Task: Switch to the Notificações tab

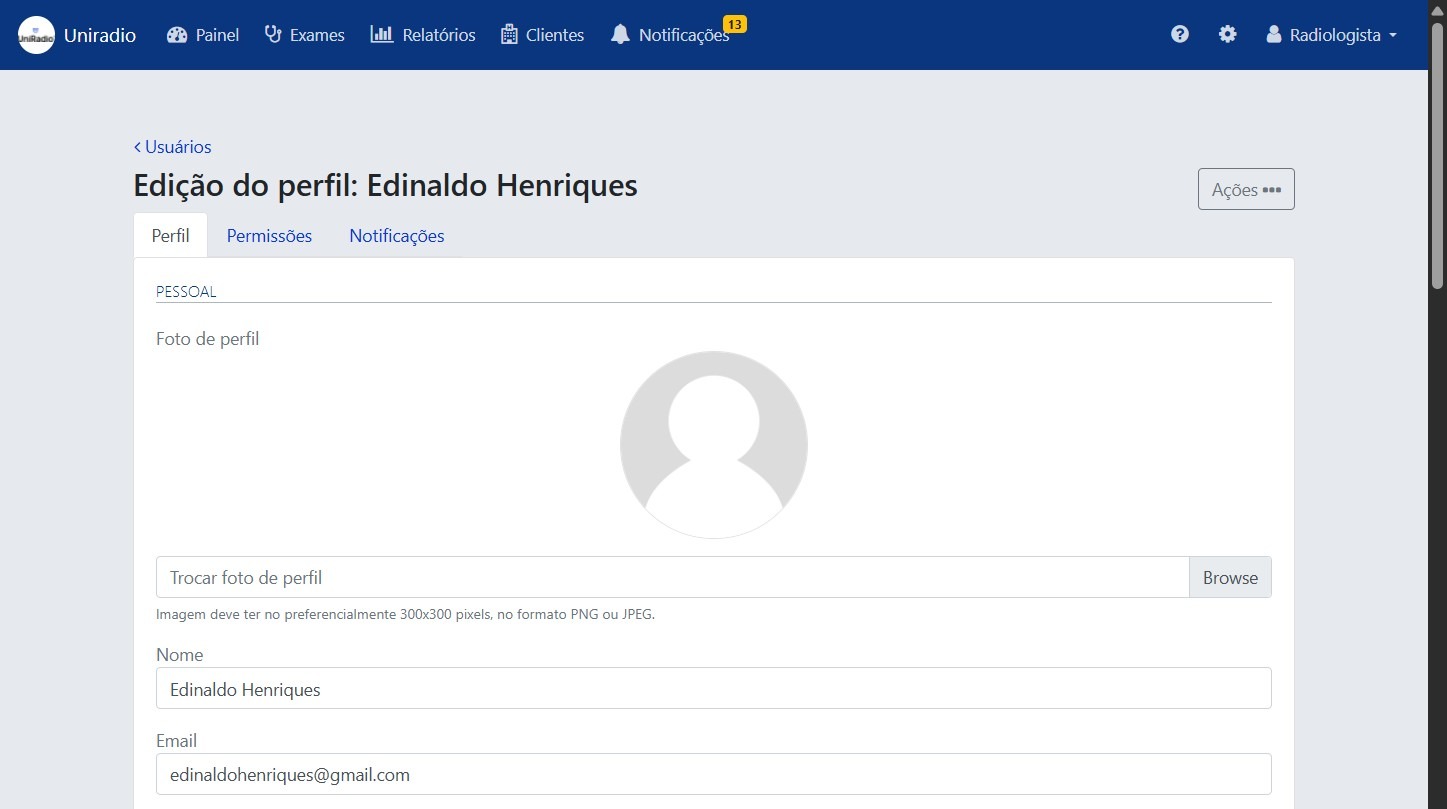Action: point(396,235)
